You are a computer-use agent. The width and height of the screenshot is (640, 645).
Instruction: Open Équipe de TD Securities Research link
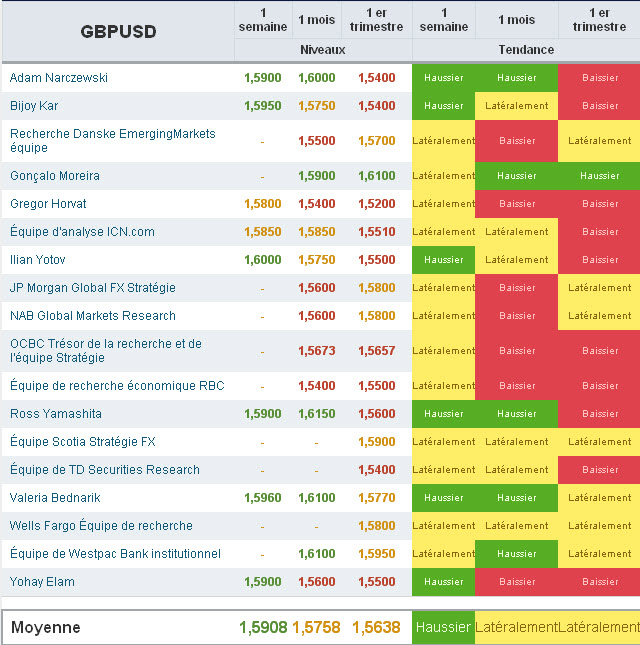(x=104, y=469)
